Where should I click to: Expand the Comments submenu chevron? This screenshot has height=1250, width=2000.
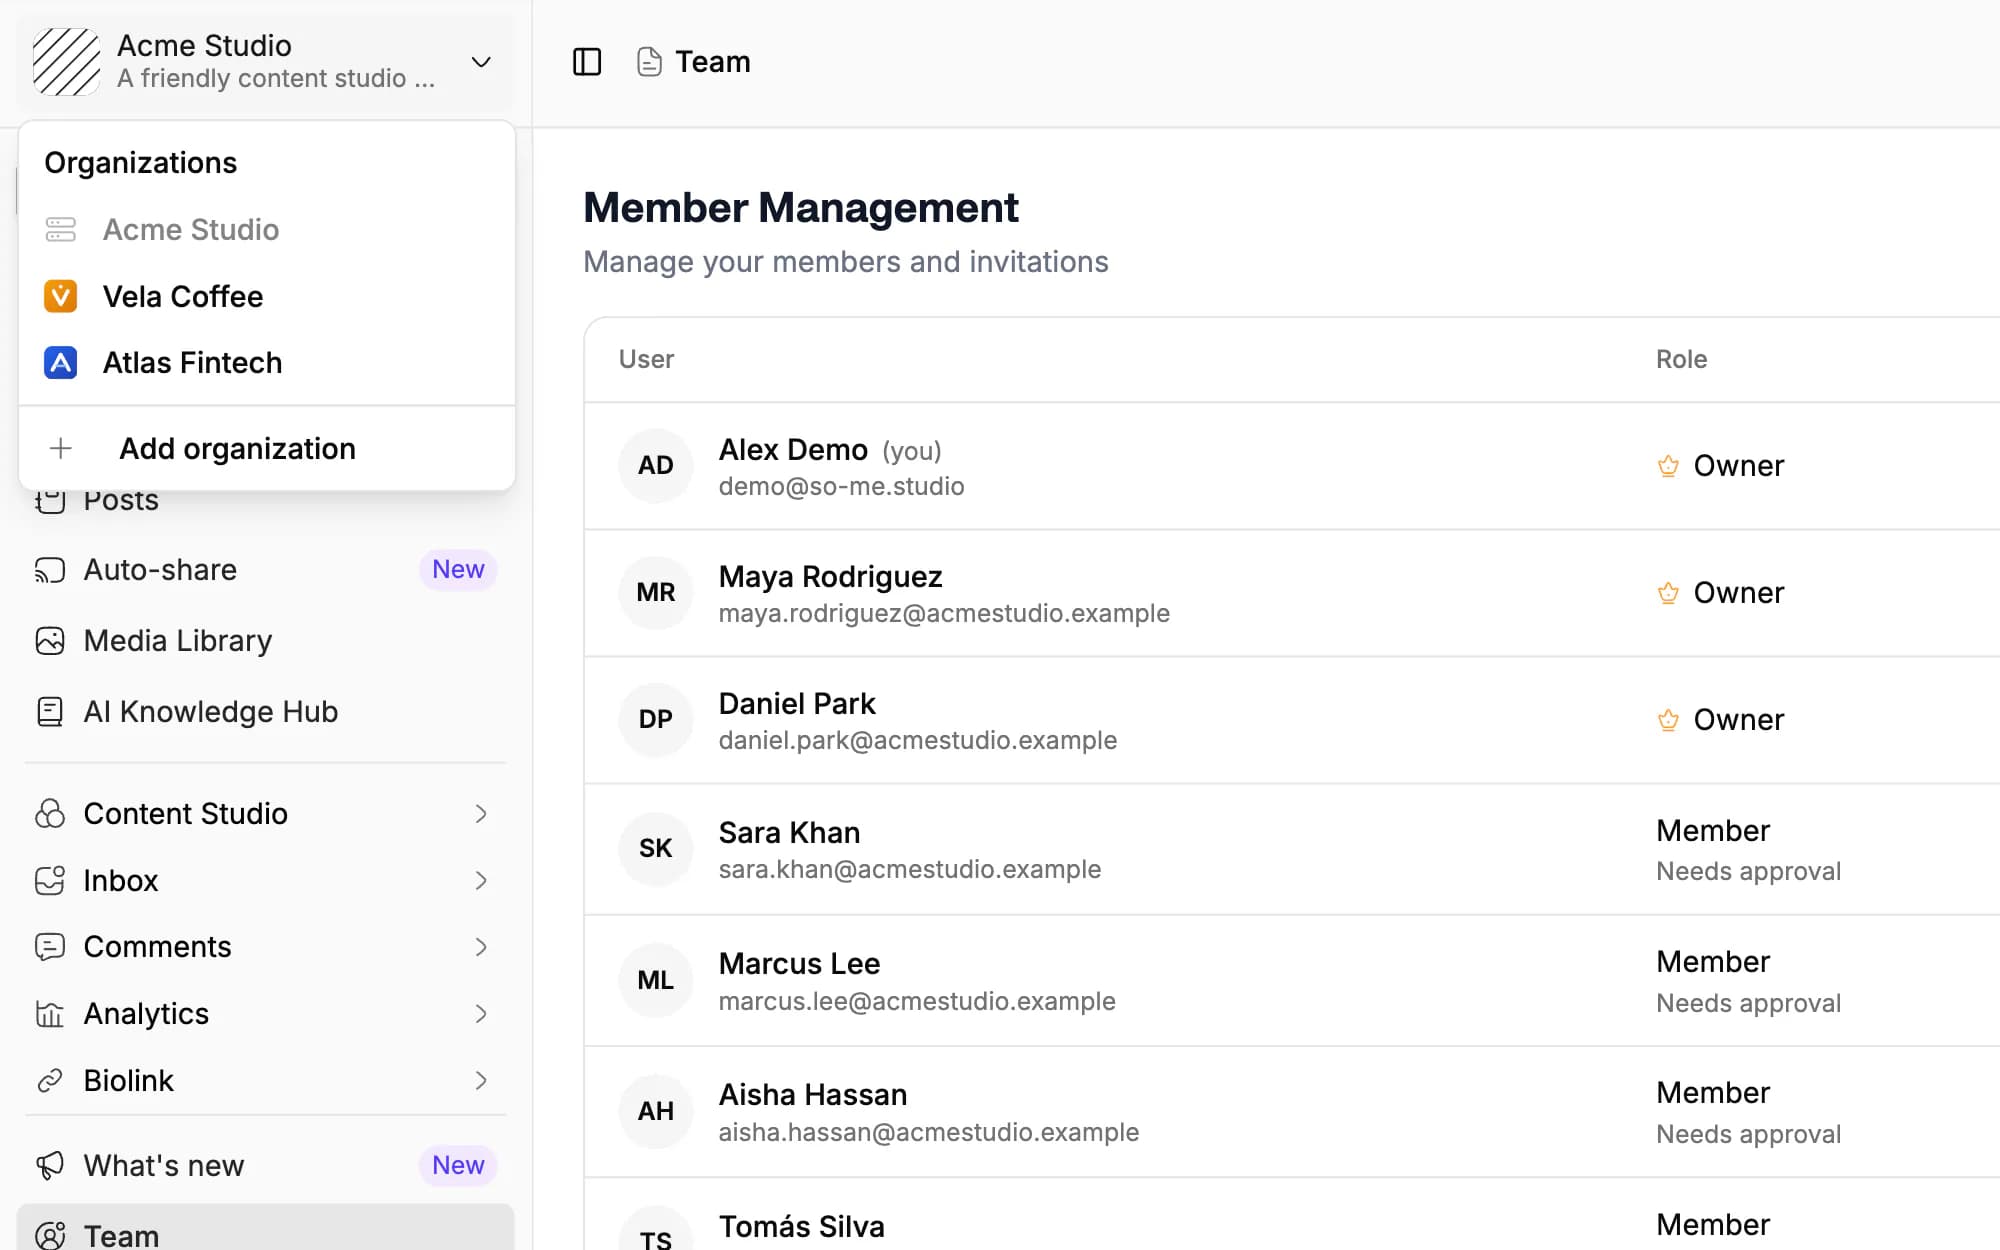tap(481, 947)
